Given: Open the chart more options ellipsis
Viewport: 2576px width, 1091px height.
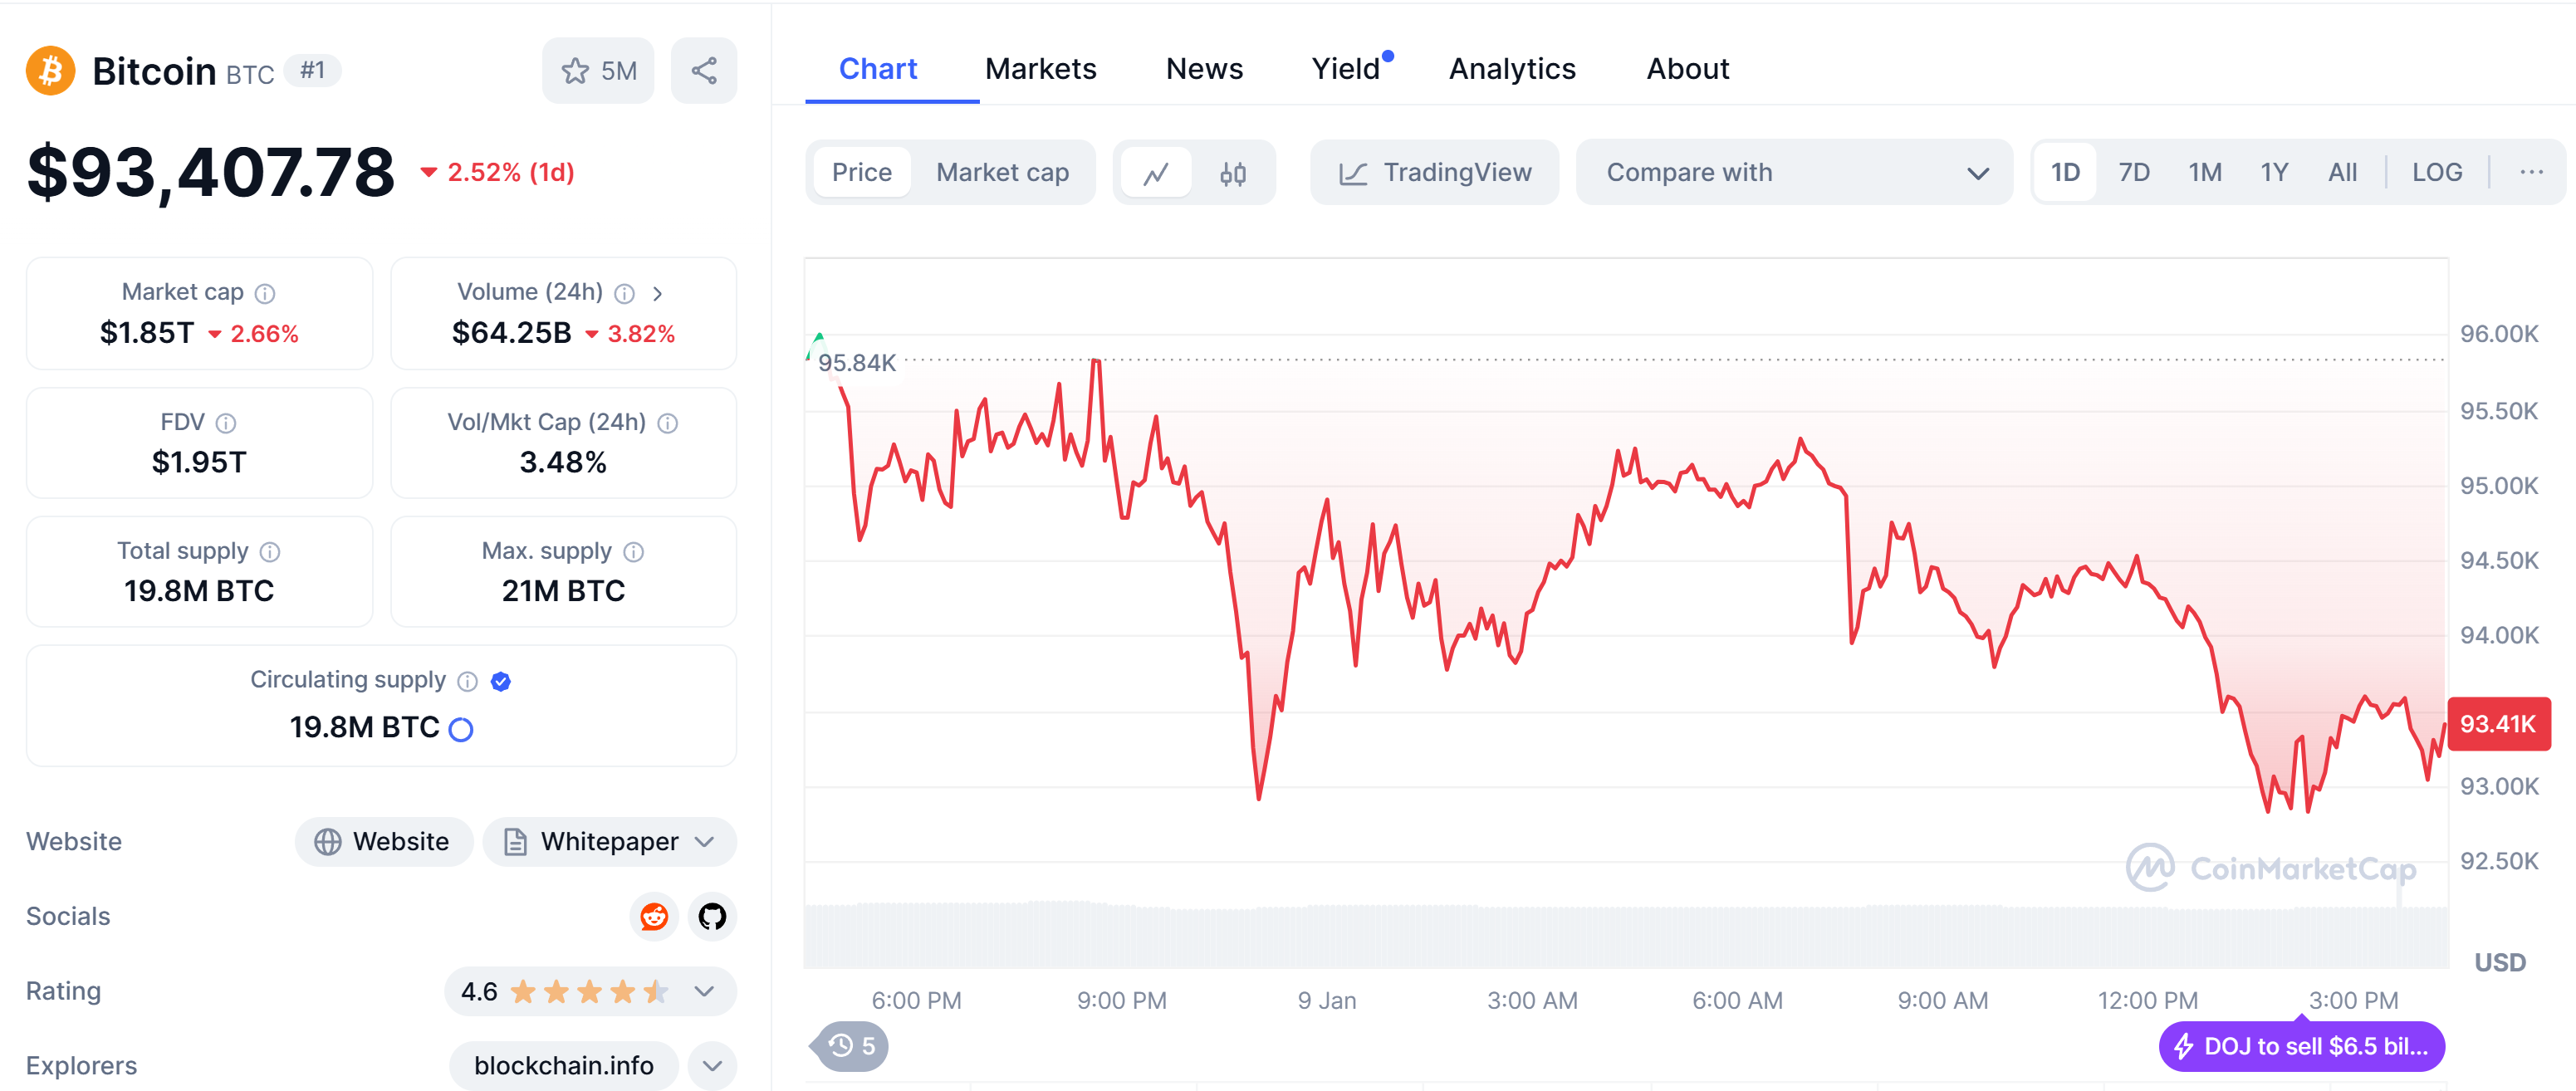Looking at the screenshot, I should (2531, 172).
